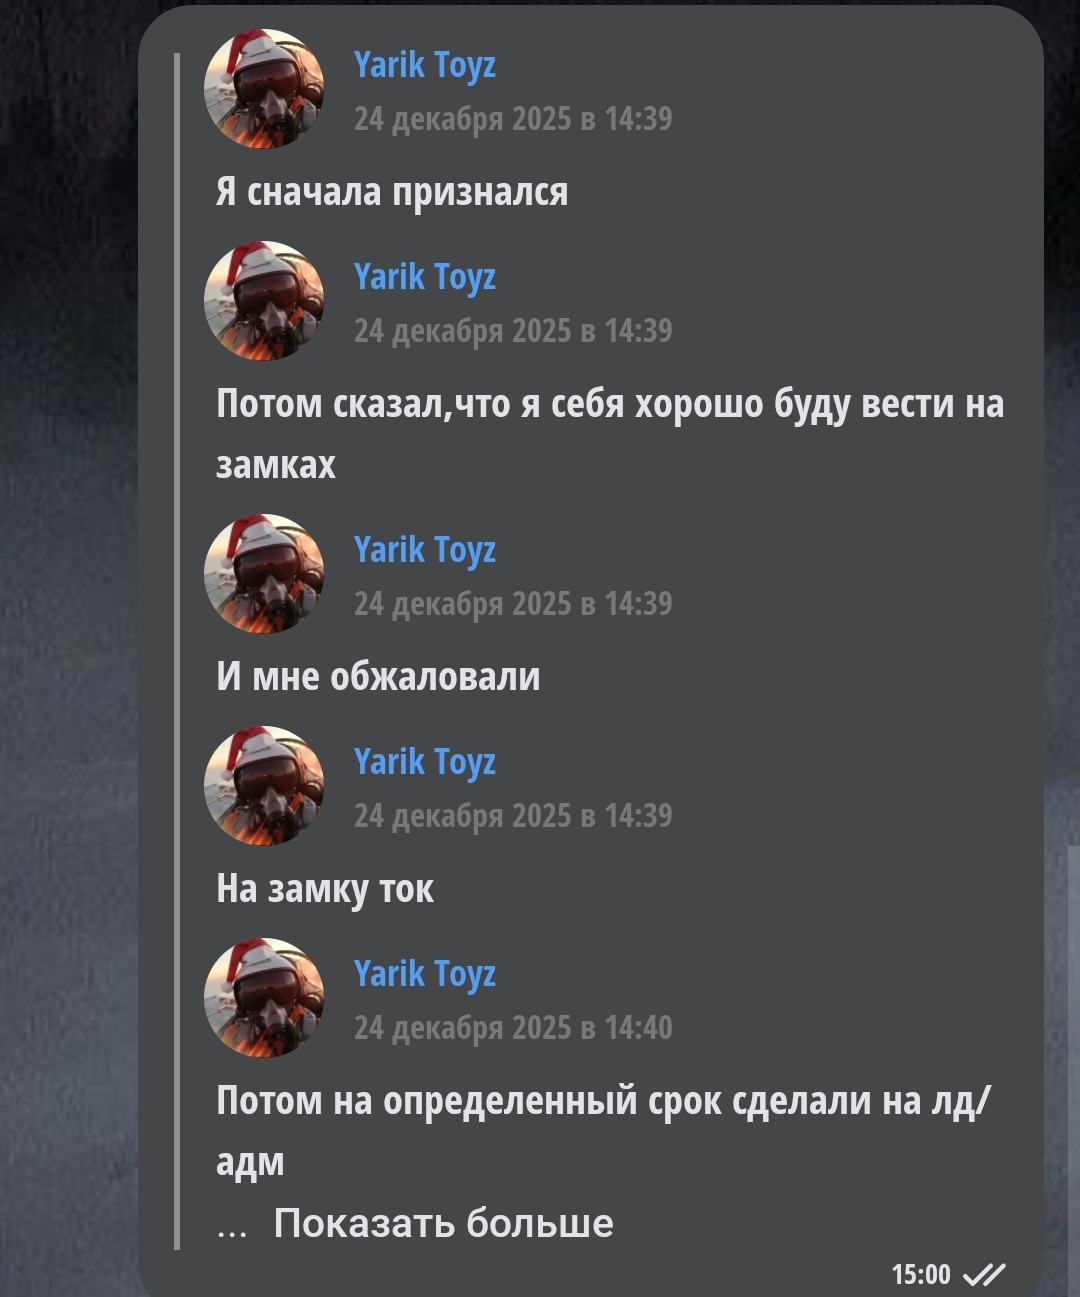The height and width of the screenshot is (1297, 1080).
Task: Select Yarik Toyz name above "И мне обжаловали"
Action: coord(425,550)
